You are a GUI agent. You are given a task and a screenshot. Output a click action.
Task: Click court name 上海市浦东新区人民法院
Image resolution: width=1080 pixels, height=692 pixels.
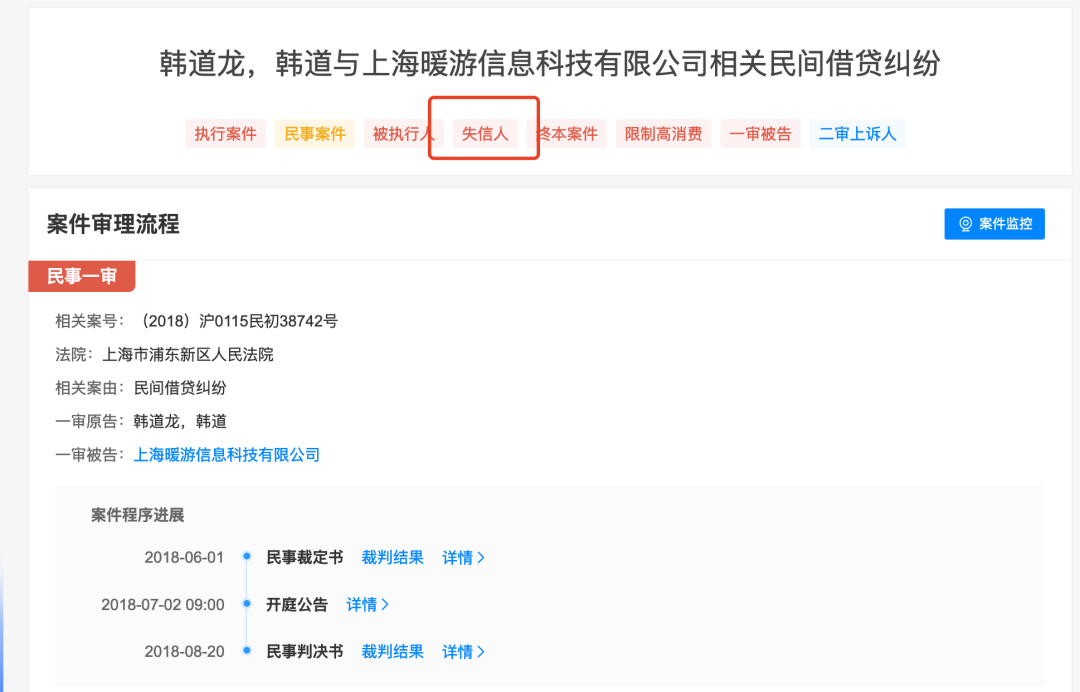pyautogui.click(x=188, y=355)
